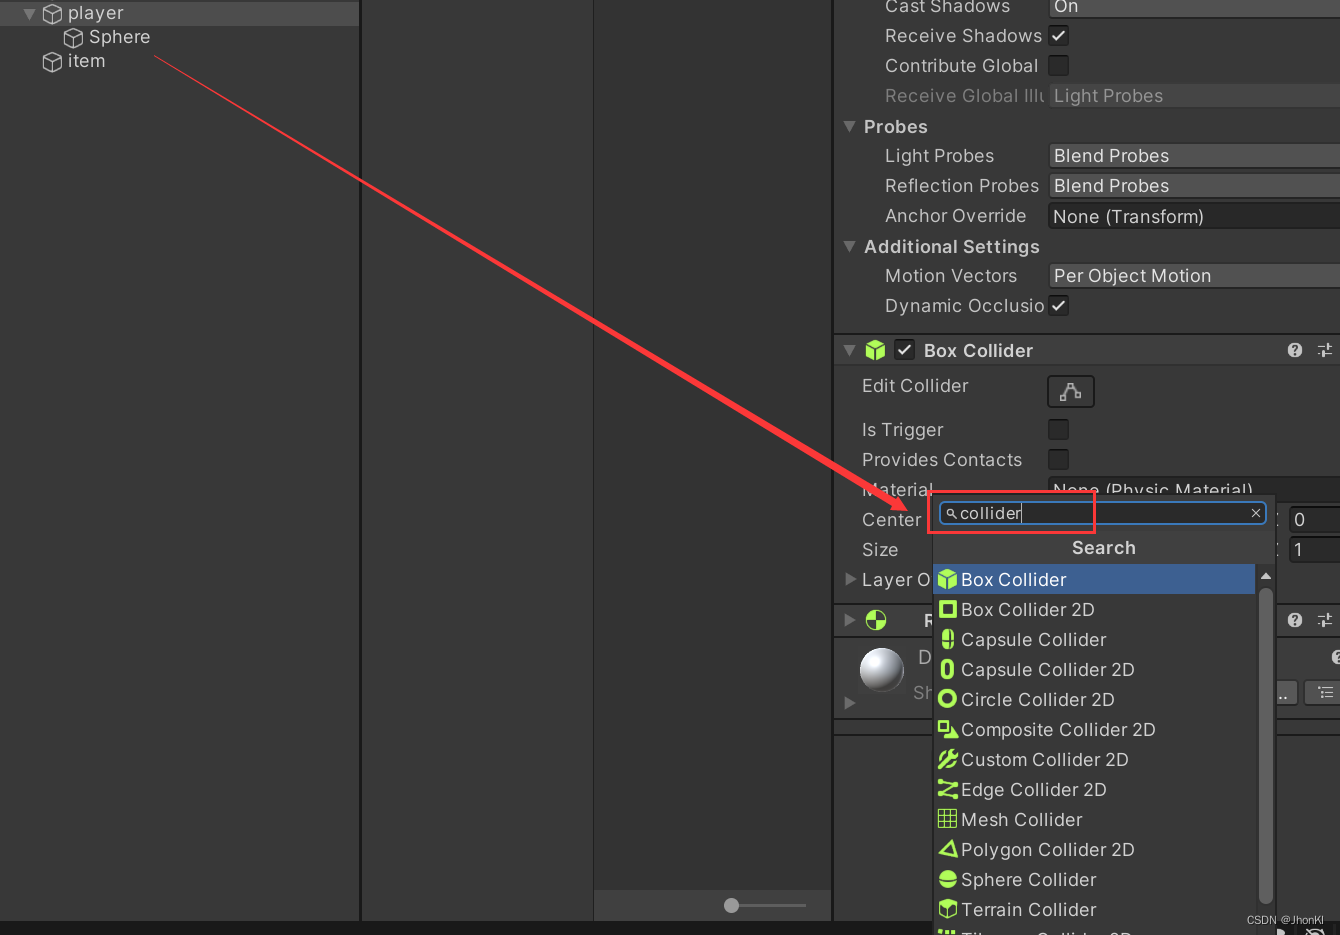1340x935 pixels.
Task: Choose Capsule Collider component
Action: click(x=1094, y=640)
